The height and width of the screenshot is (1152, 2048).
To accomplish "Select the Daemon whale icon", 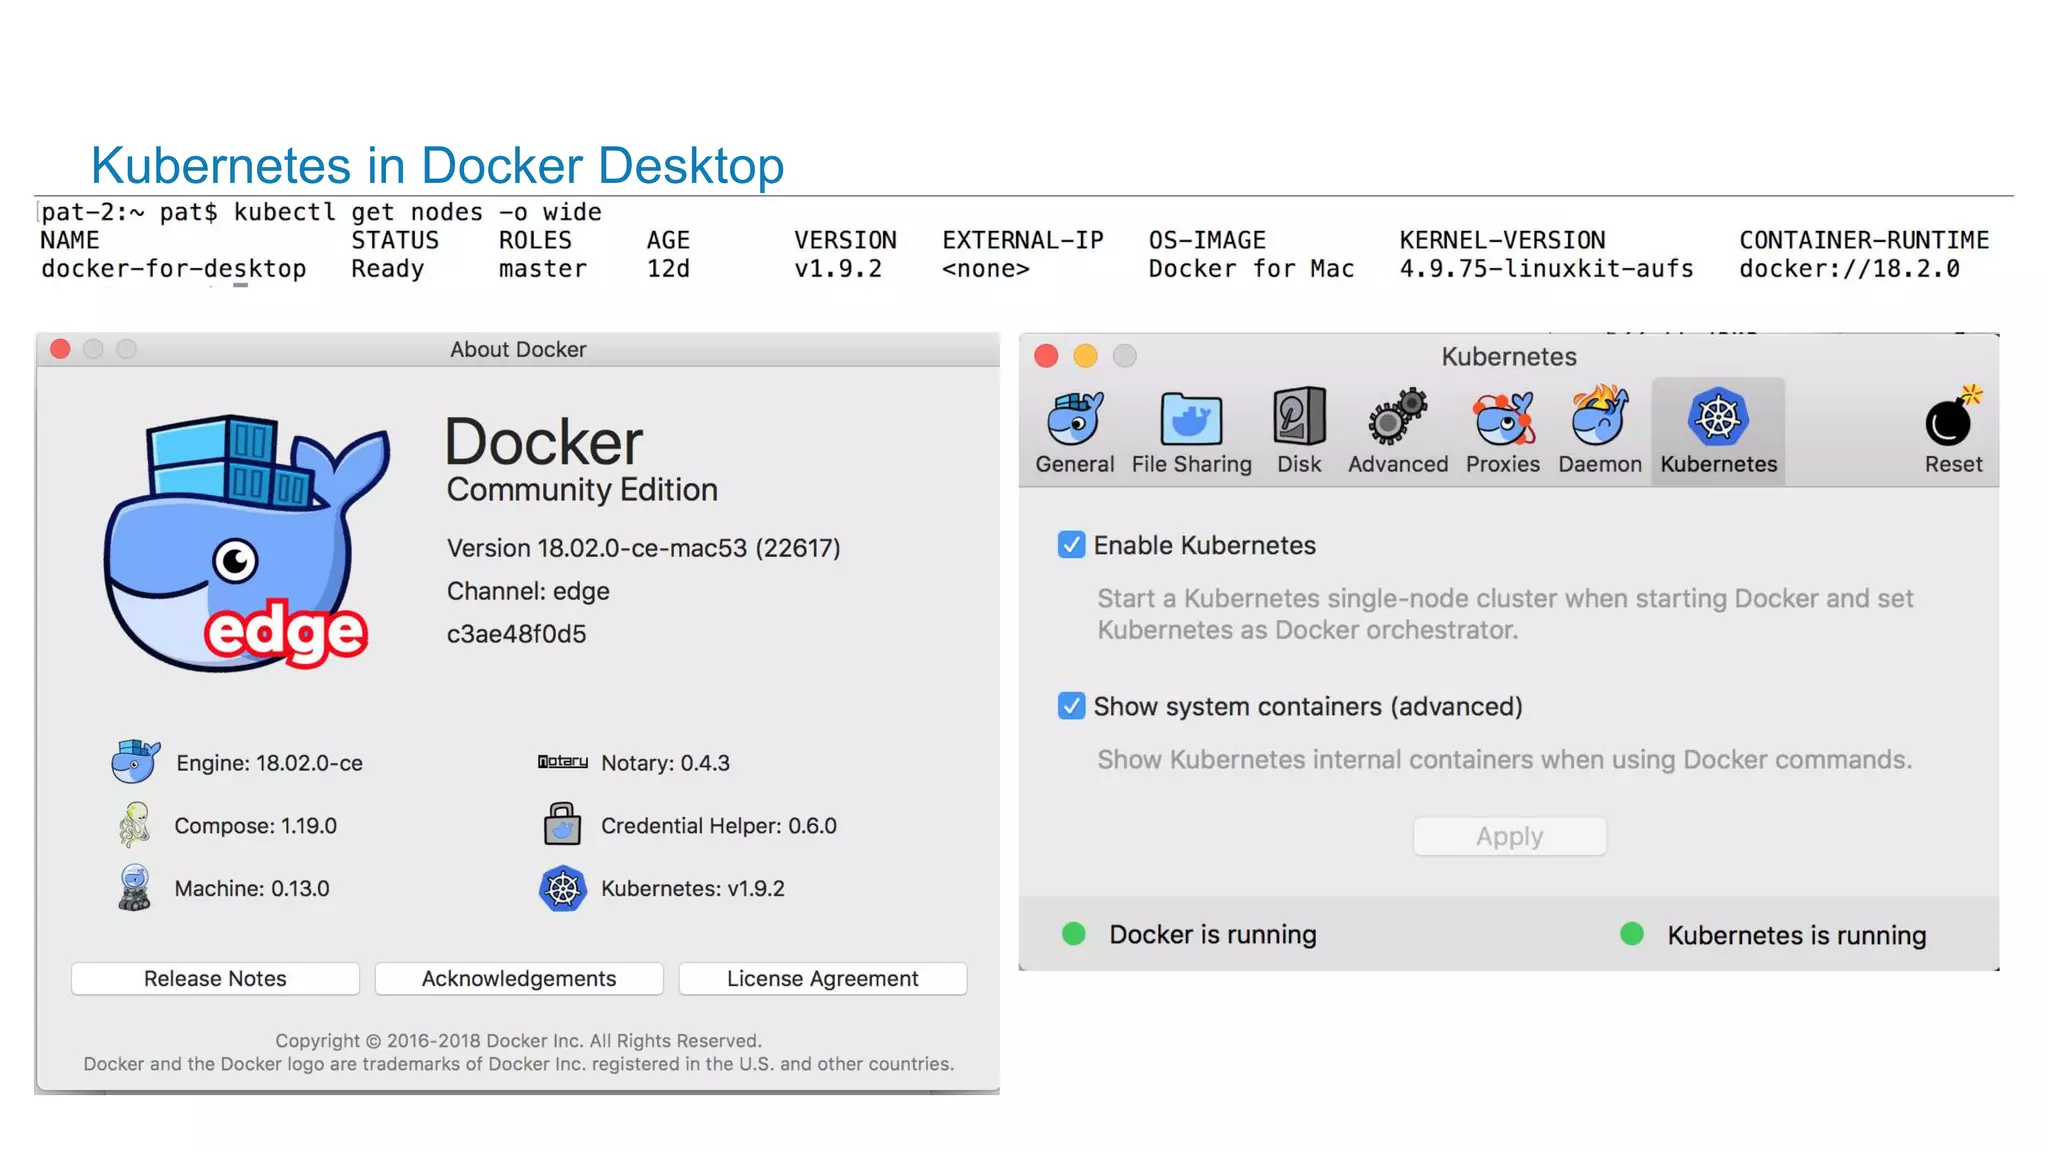I will [x=1599, y=418].
